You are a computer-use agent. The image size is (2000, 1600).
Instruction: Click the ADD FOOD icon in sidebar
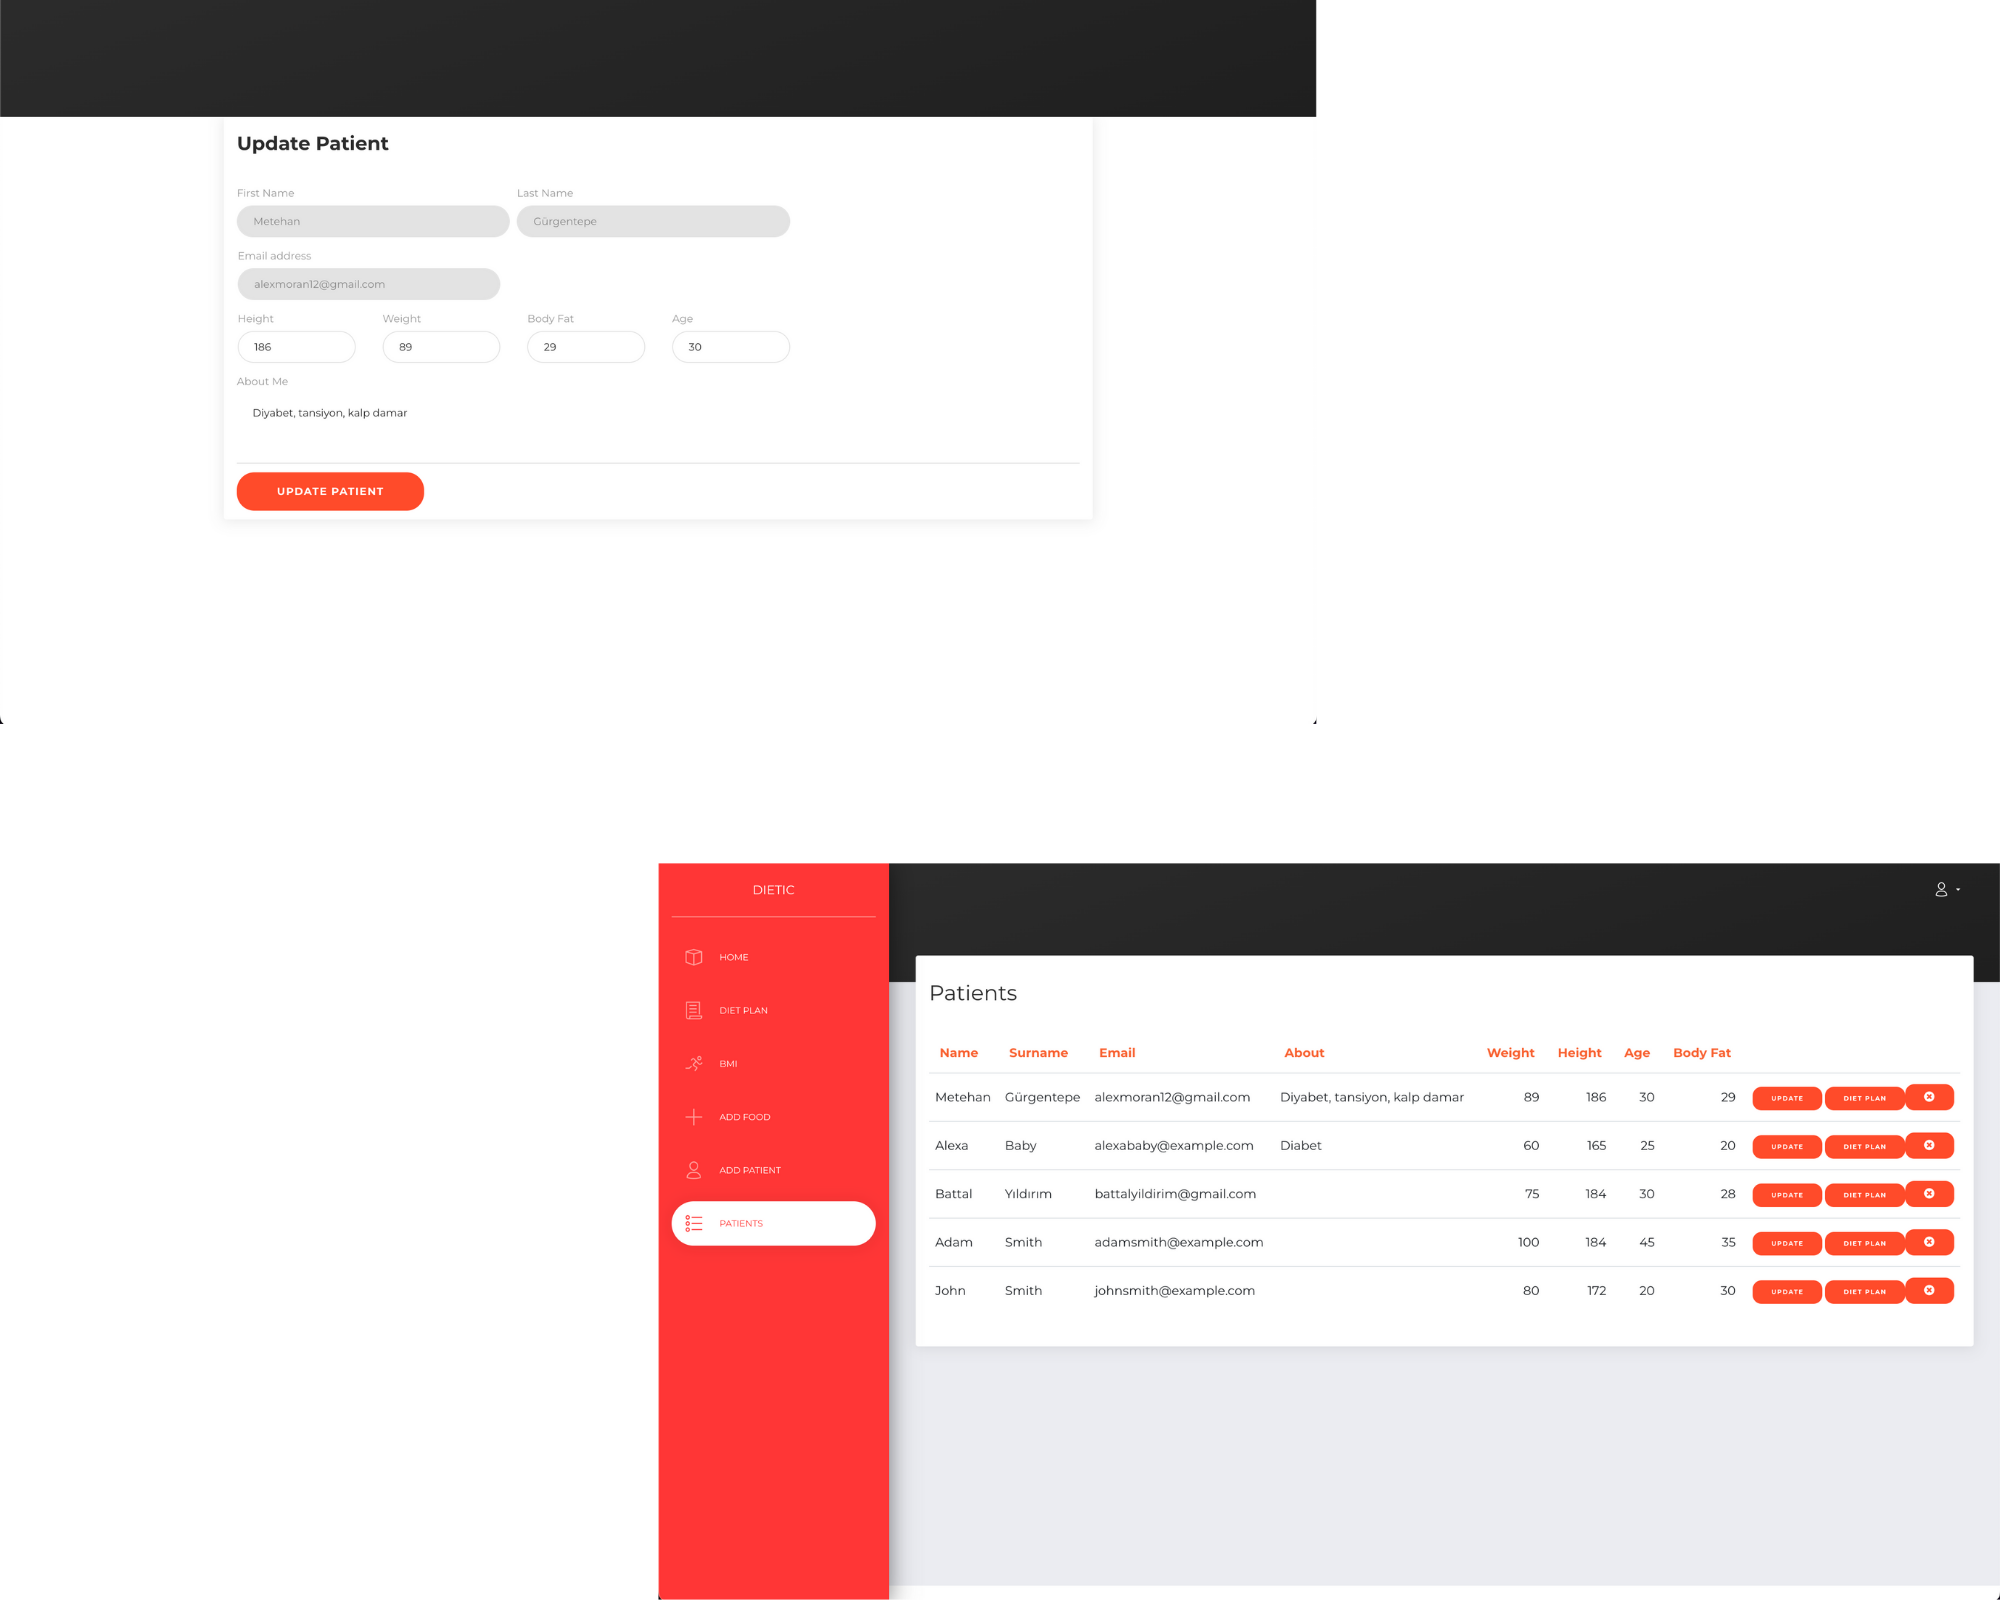pos(692,1115)
